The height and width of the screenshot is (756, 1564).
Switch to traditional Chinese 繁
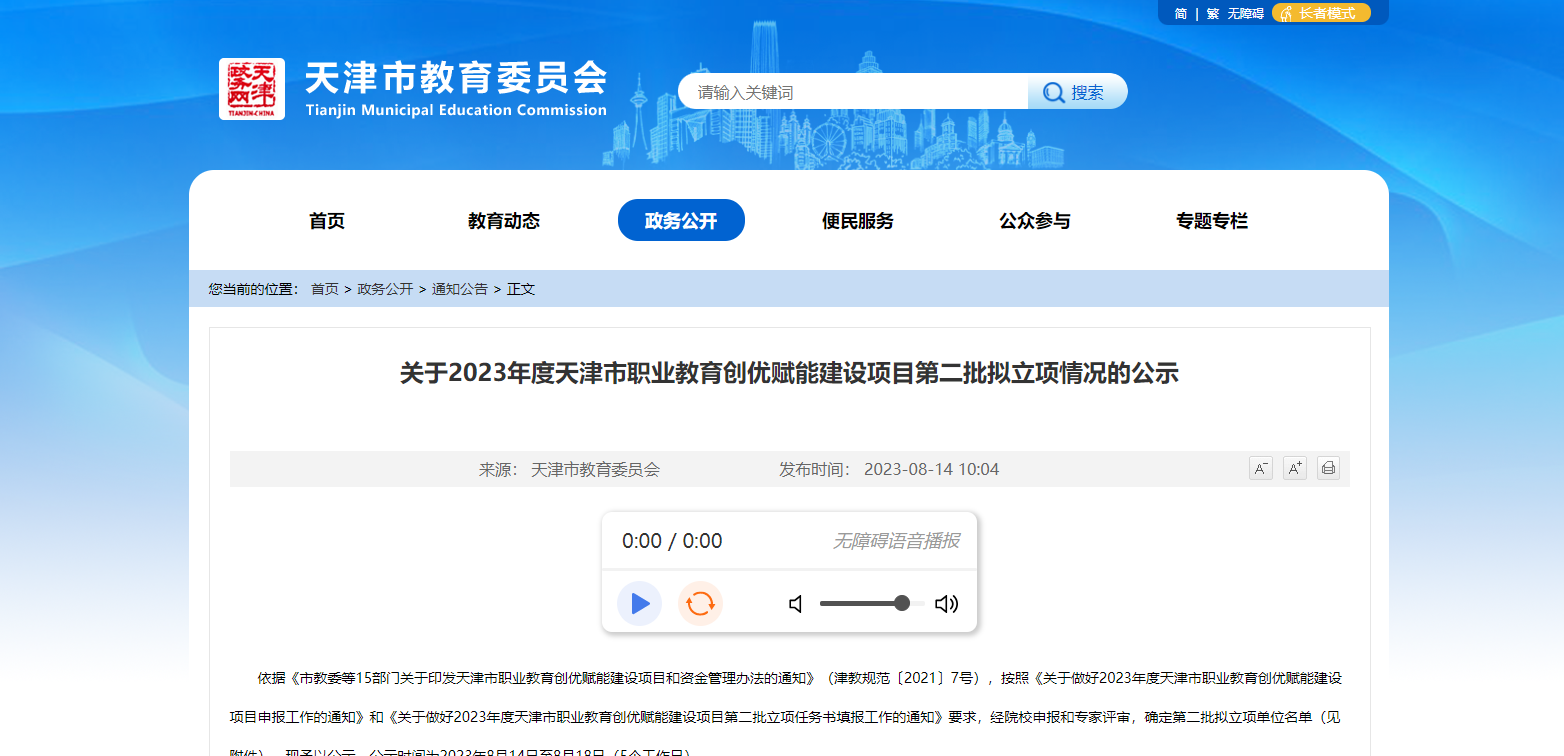(1213, 13)
